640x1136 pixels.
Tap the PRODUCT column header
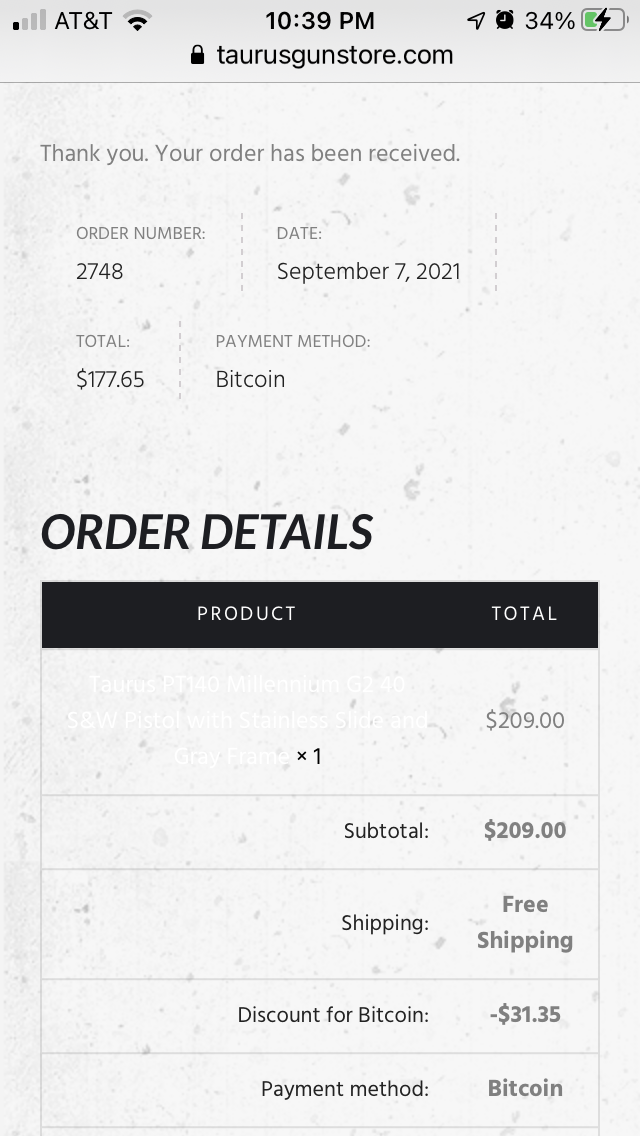pos(246,614)
